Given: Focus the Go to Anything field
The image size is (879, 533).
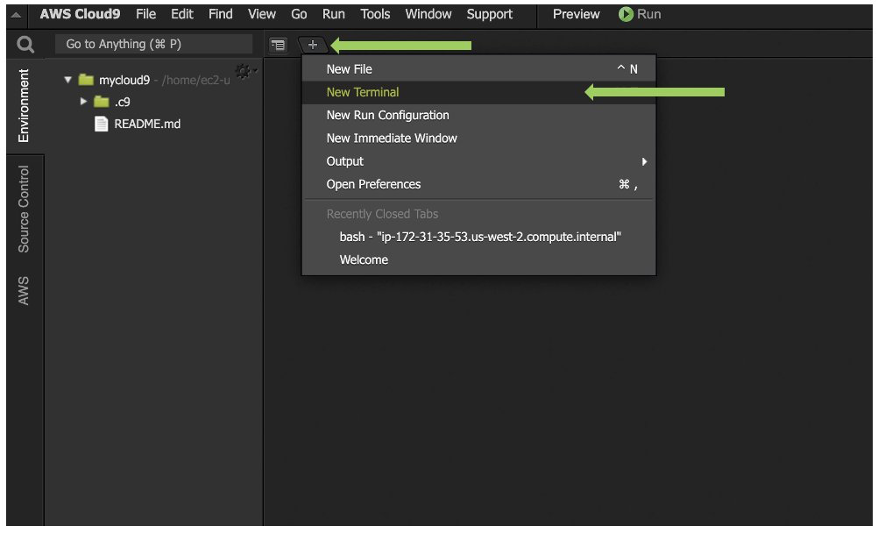Looking at the screenshot, I should (x=154, y=44).
